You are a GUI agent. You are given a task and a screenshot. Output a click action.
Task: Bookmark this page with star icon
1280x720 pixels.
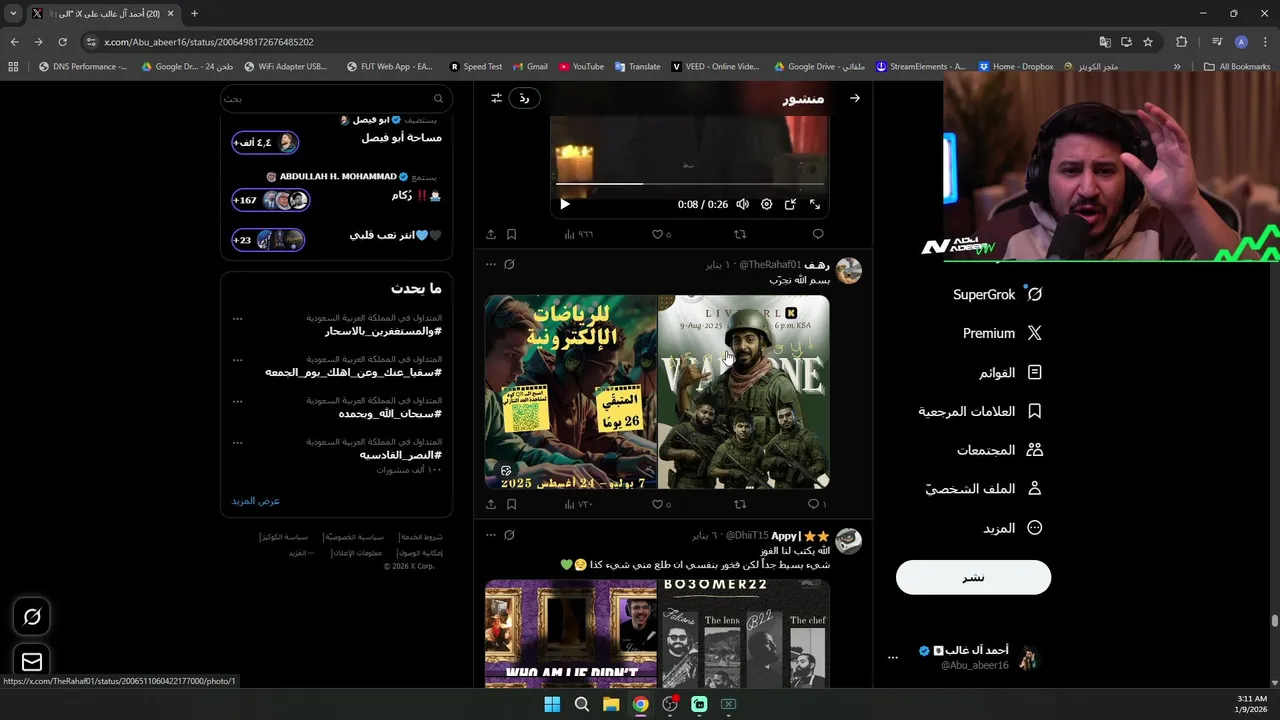point(1148,42)
